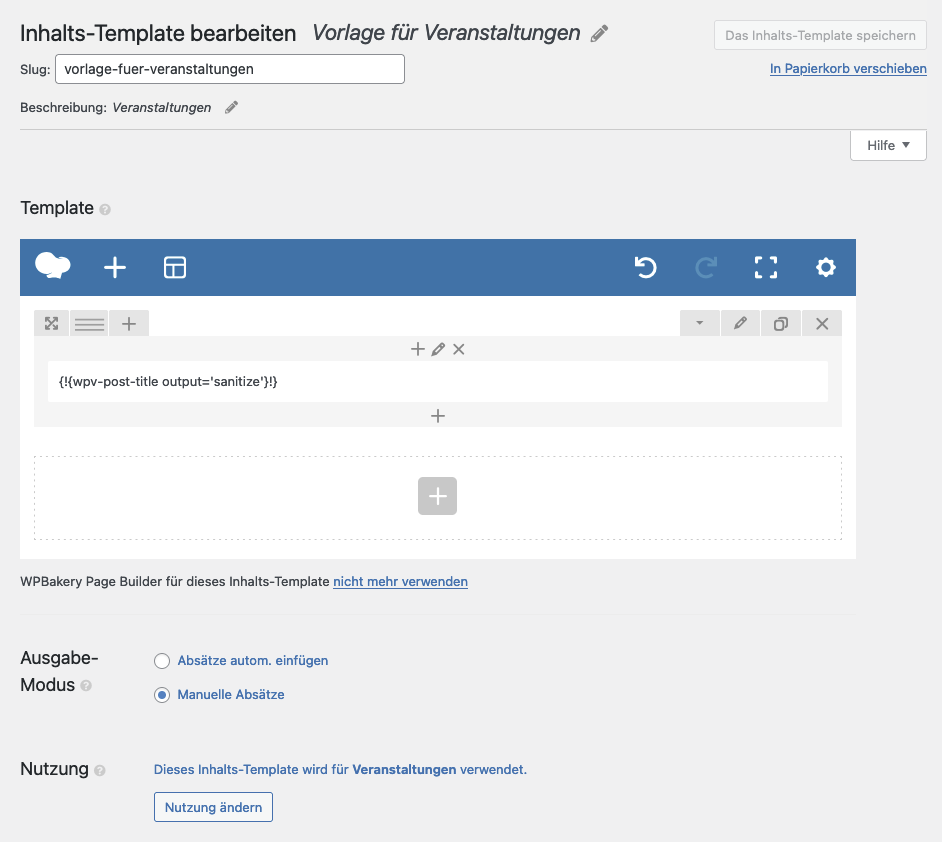The image size is (942, 842).
Task: Edit the column with small pencil icon
Action: [438, 349]
